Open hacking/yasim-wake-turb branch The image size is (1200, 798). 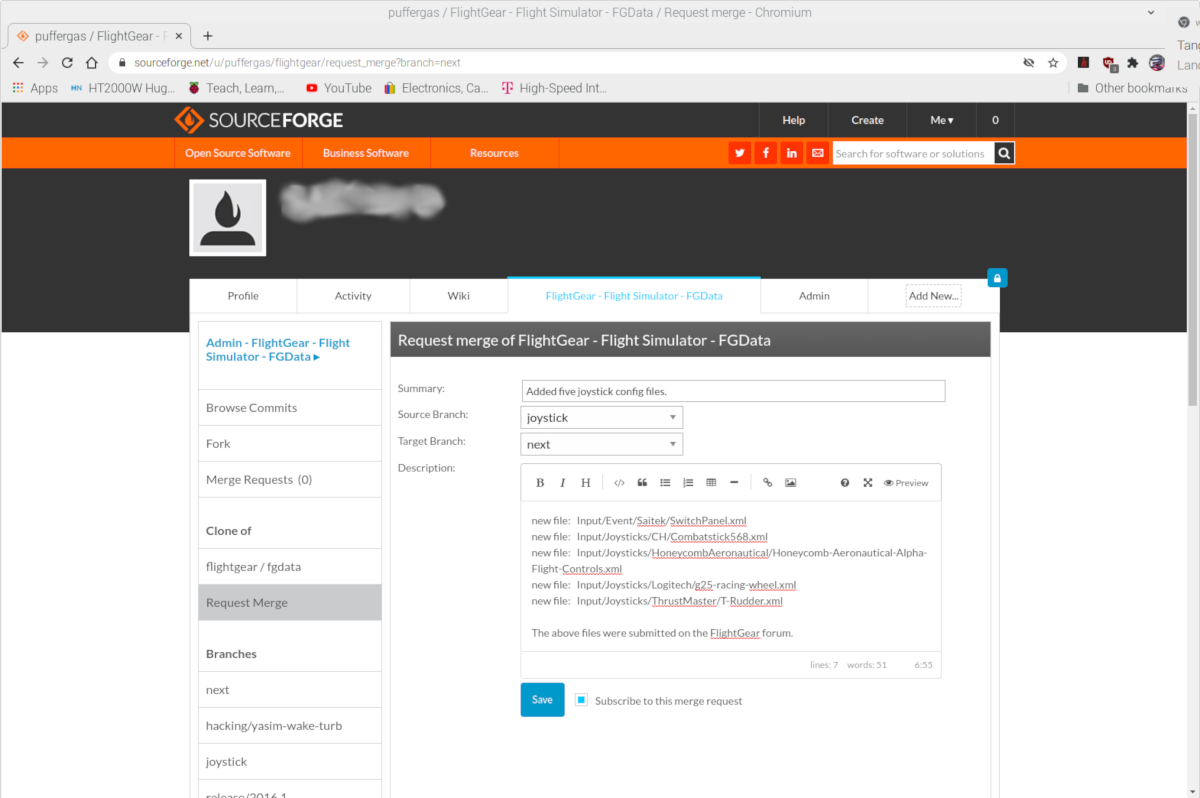point(290,725)
